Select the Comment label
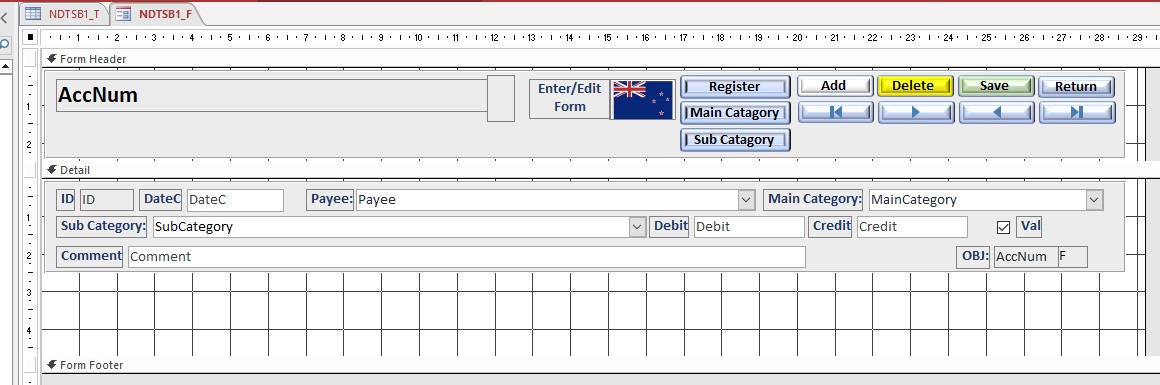Image resolution: width=1160 pixels, height=385 pixels. 90,256
